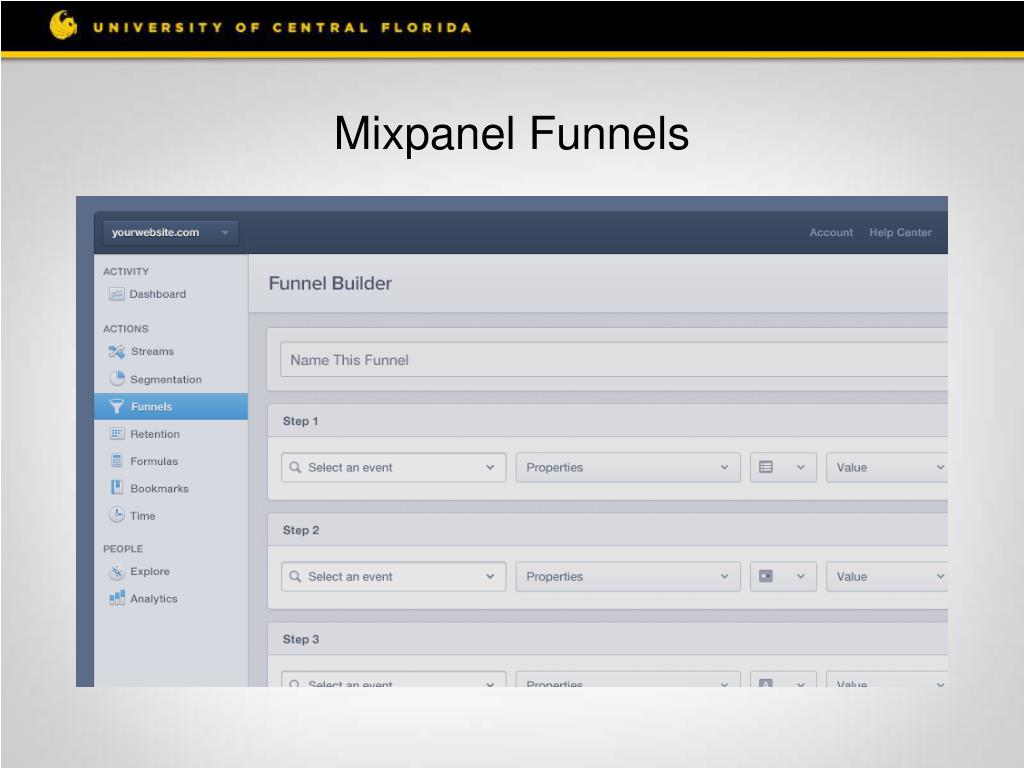Open Analytics under People
This screenshot has height=768, width=1024.
[x=171, y=599]
